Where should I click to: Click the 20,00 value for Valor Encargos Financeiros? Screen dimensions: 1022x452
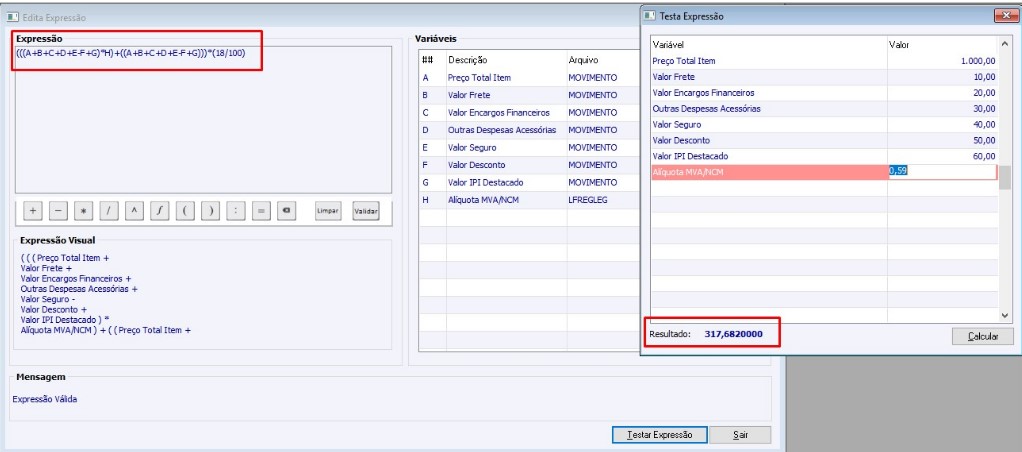pos(984,93)
